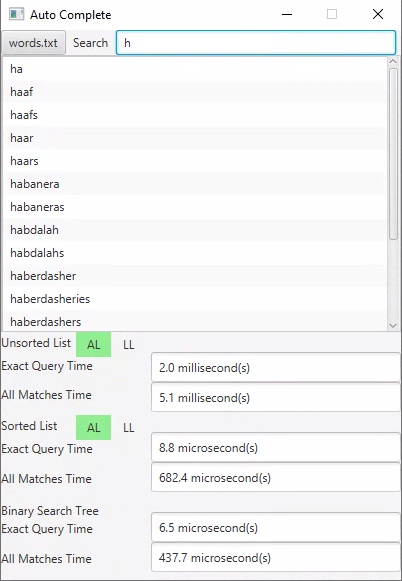This screenshot has width=402, height=581.
Task: Close the Auto Complete window
Action: tap(378, 14)
